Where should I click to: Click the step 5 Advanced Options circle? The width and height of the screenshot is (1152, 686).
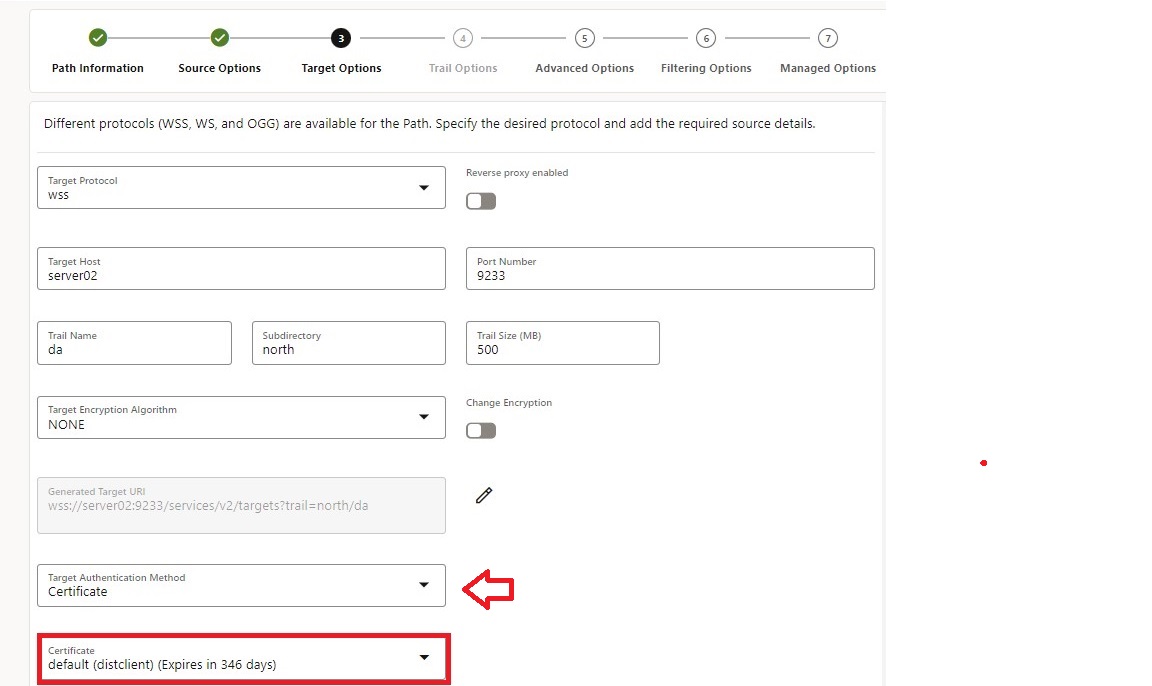pyautogui.click(x=584, y=38)
